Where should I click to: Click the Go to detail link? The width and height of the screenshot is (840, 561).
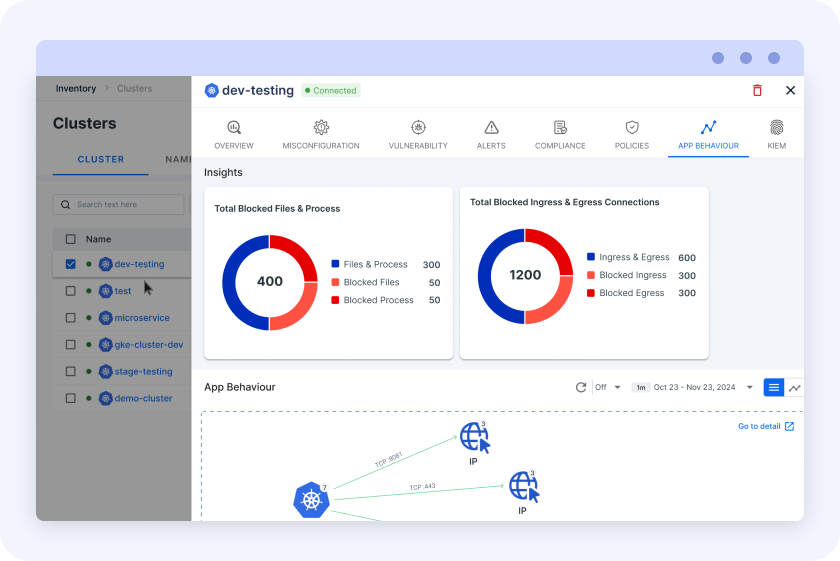[766, 426]
